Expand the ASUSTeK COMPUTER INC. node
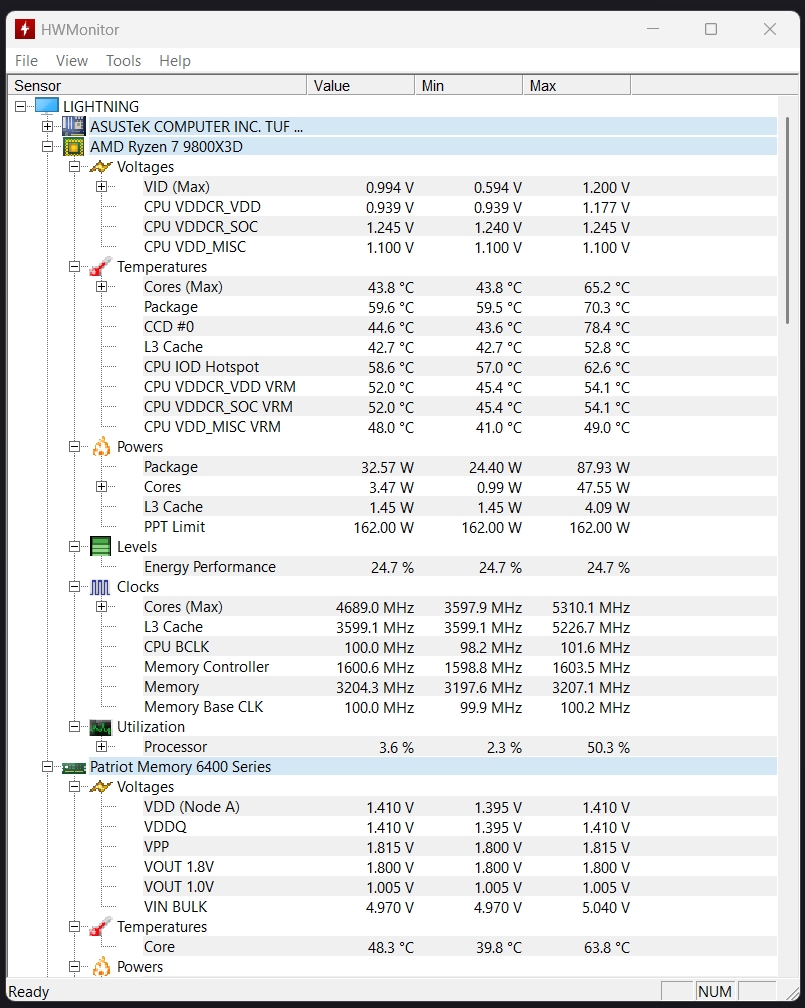Image resolution: width=805 pixels, height=1008 pixels. pos(47,127)
